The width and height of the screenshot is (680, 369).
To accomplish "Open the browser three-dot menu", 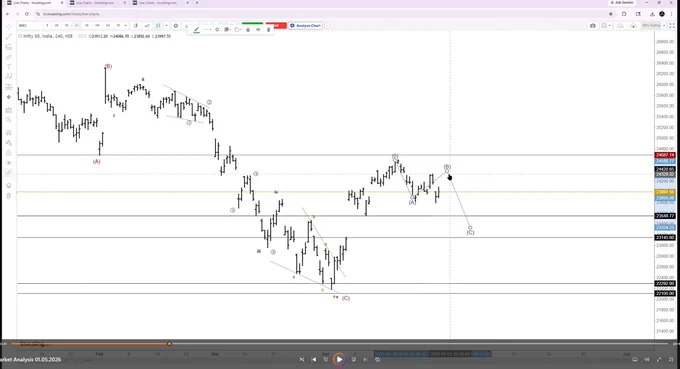I will point(671,14).
